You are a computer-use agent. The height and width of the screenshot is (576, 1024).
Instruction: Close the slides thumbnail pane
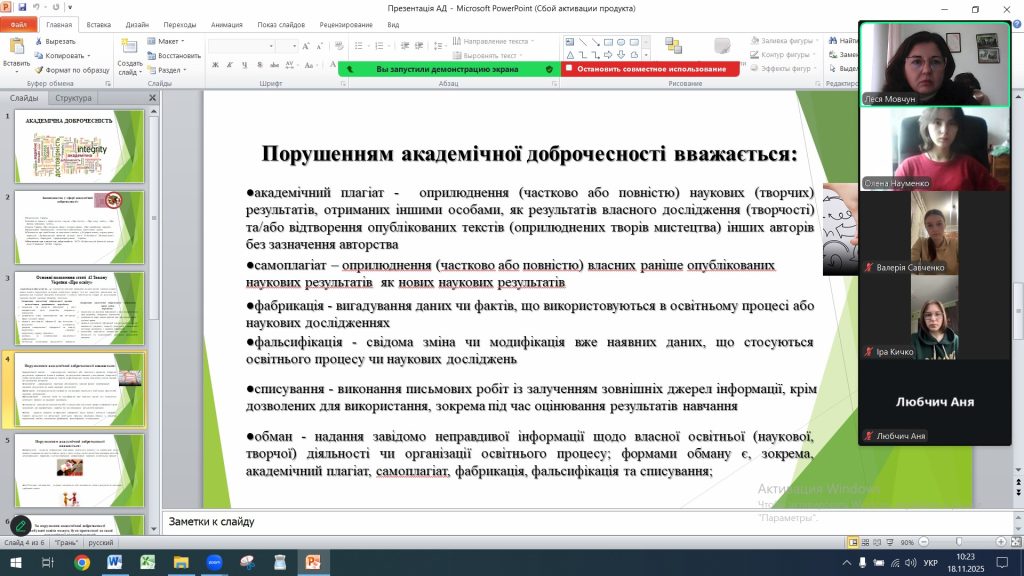152,98
